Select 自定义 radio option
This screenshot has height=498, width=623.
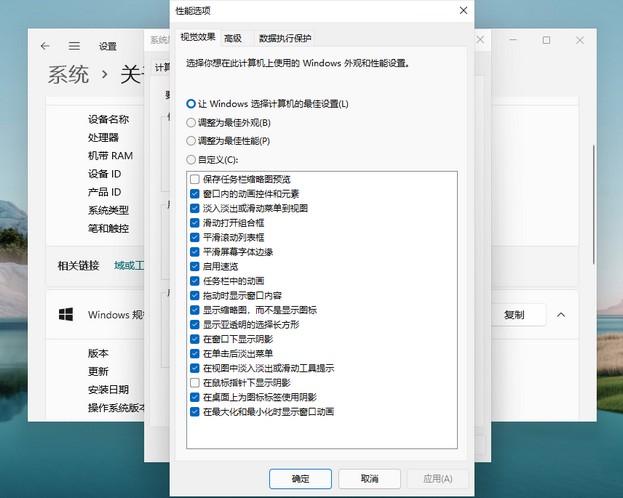(x=191, y=160)
